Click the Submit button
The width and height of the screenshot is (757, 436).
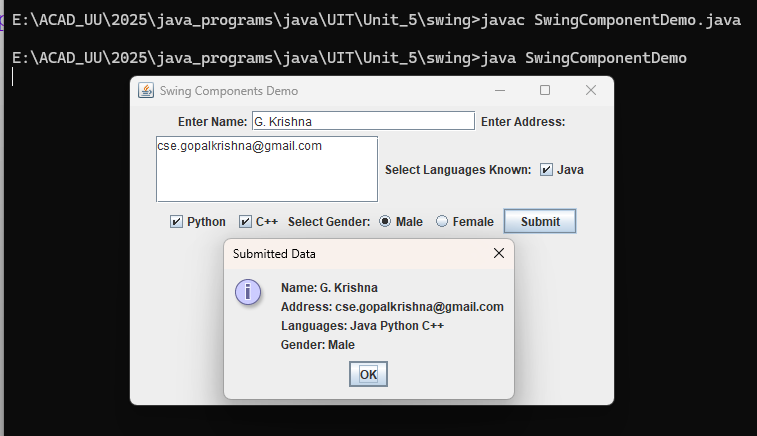[540, 221]
